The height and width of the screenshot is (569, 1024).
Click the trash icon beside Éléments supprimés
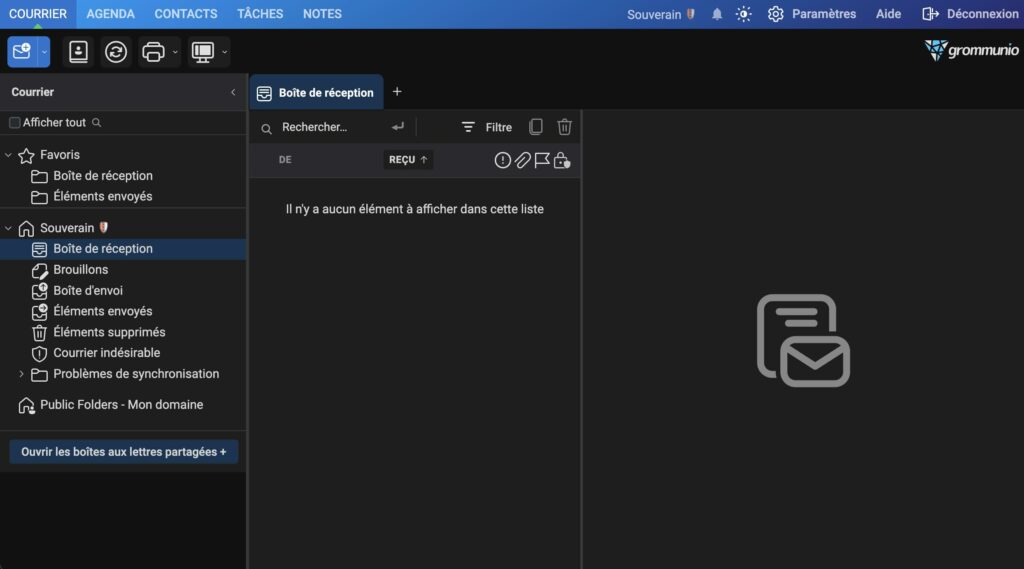[39, 333]
